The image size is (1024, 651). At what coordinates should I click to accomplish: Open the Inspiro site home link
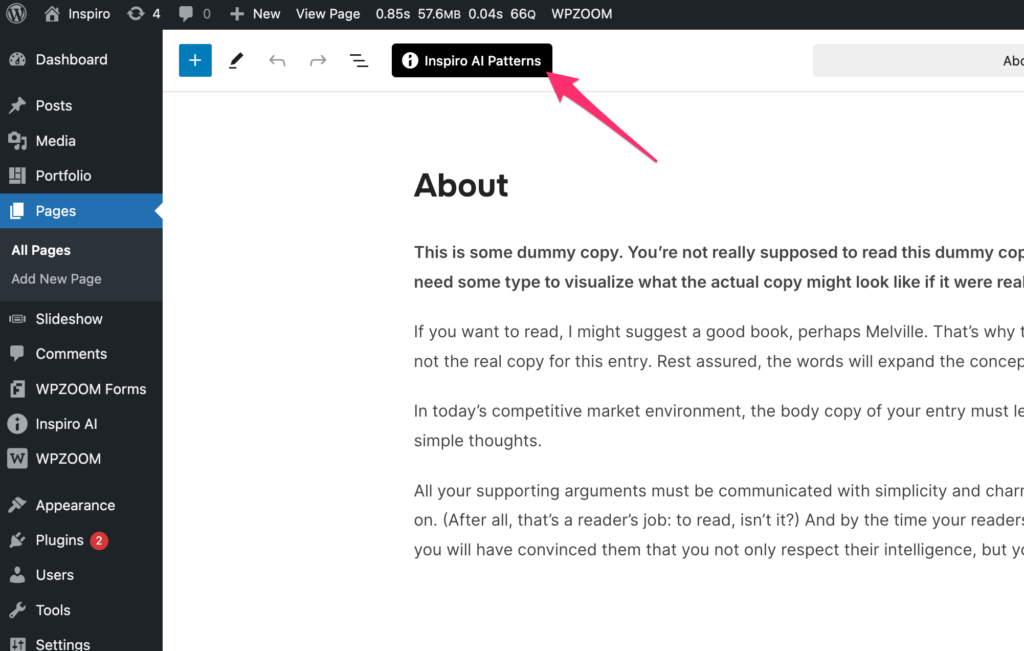[77, 14]
